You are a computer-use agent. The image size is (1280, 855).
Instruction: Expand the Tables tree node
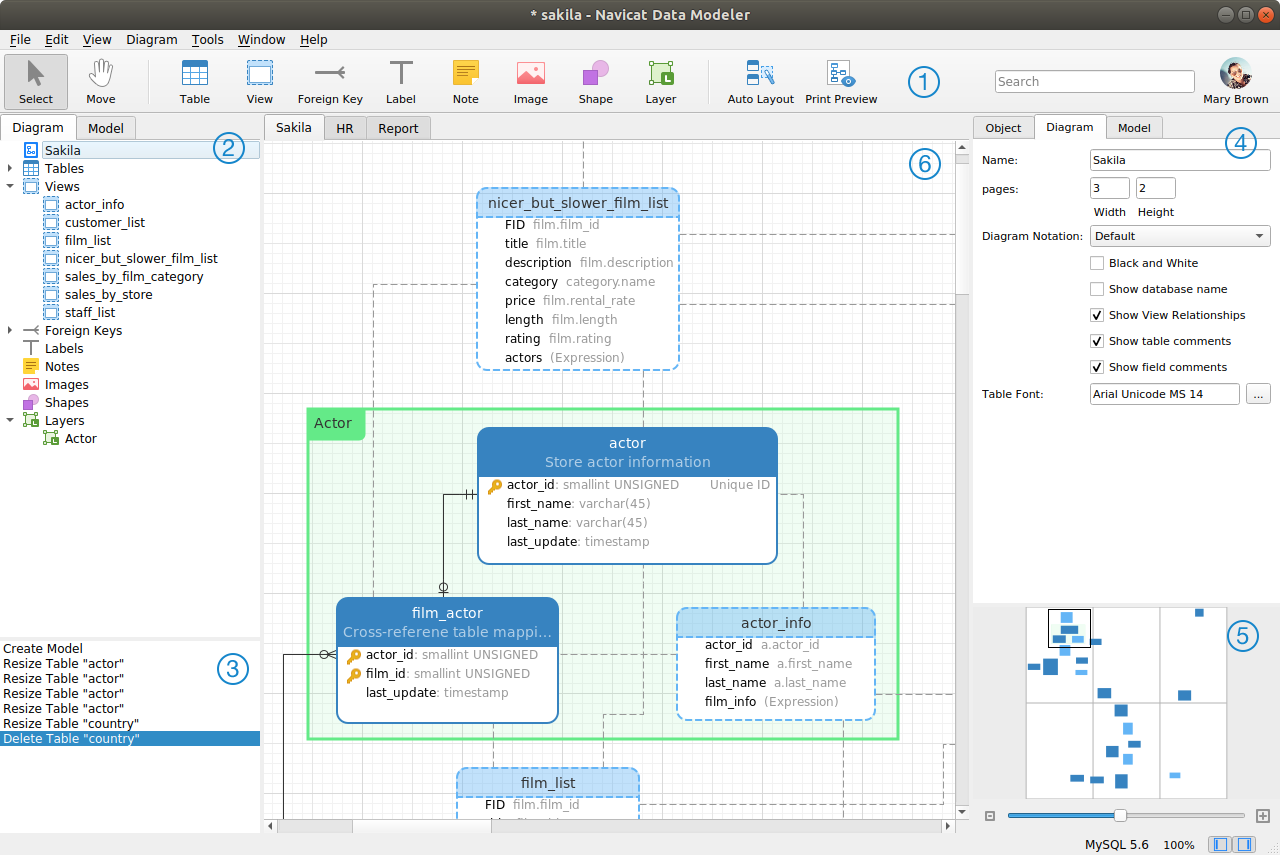(10, 169)
